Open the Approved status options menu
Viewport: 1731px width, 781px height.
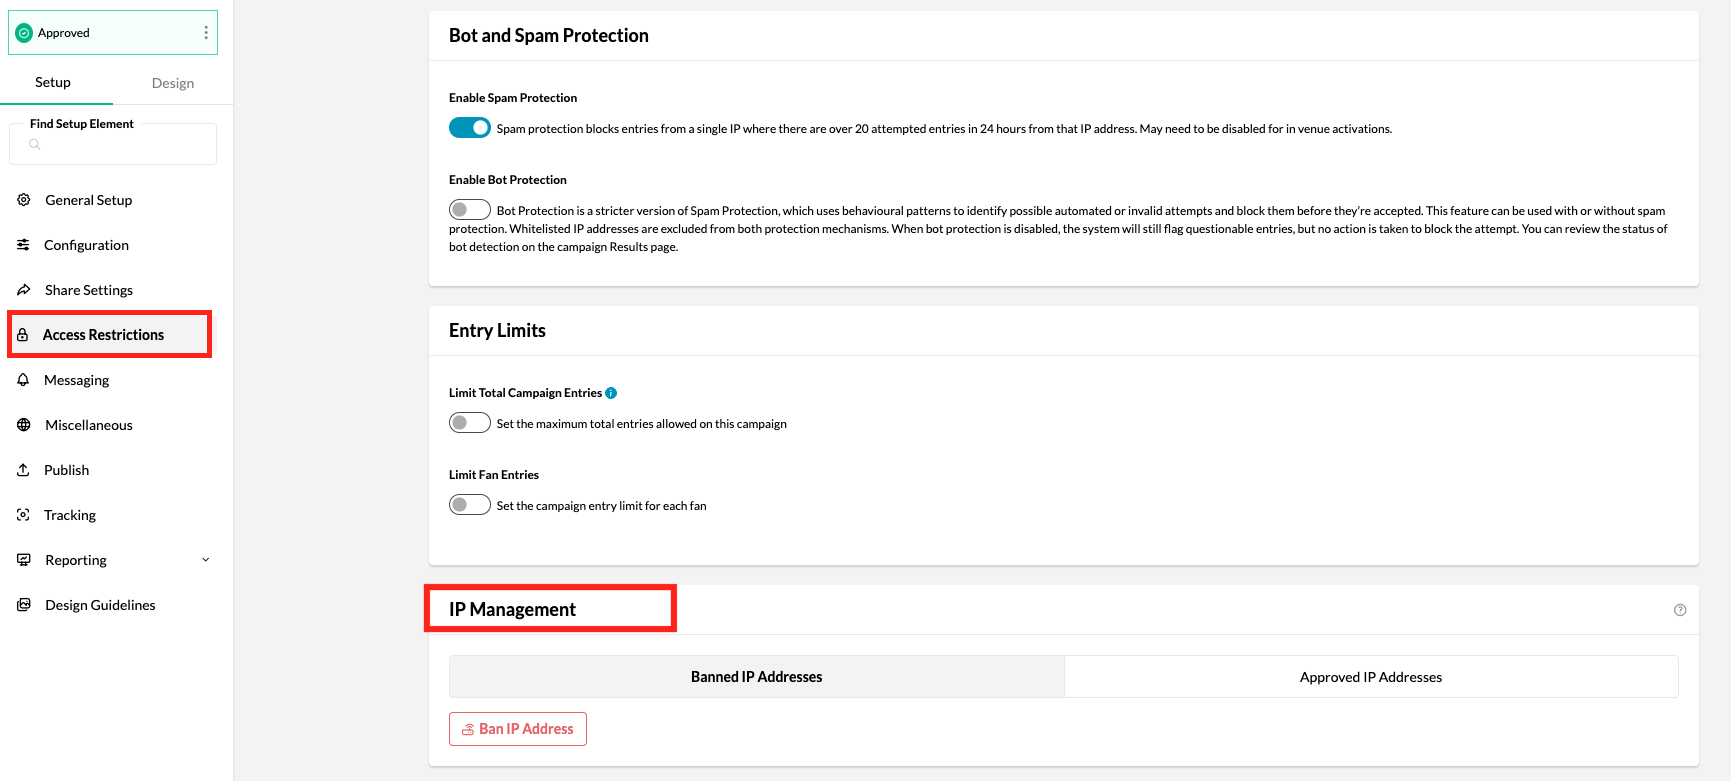point(206,33)
